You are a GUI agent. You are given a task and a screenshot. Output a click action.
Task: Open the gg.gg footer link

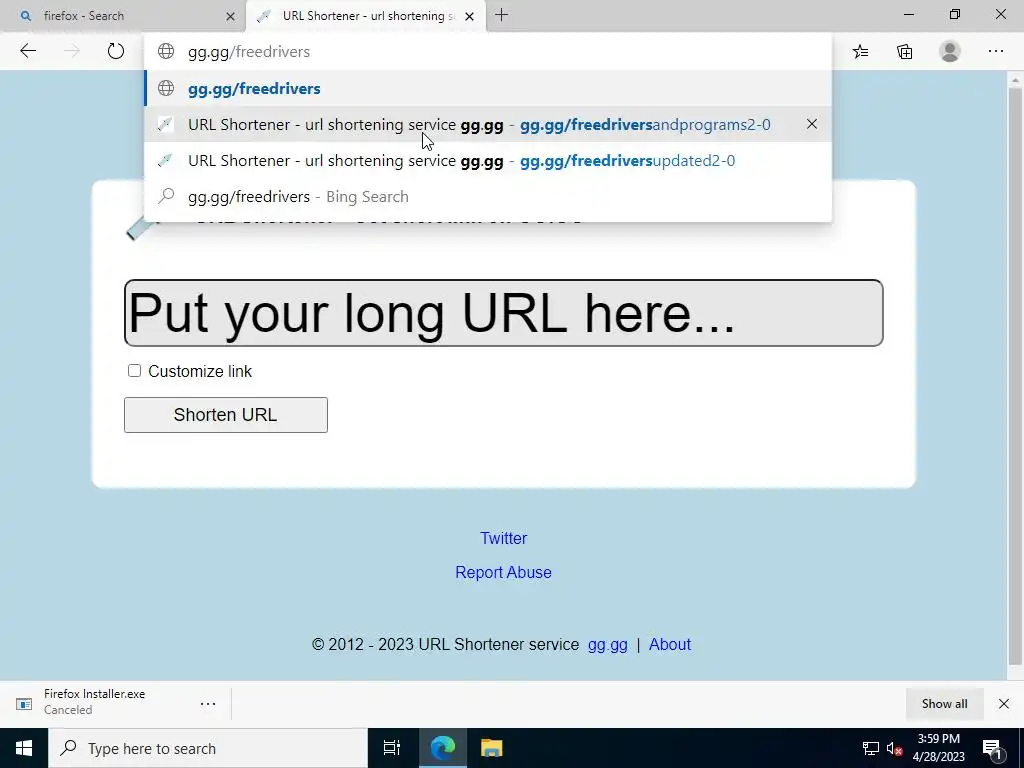(x=607, y=645)
